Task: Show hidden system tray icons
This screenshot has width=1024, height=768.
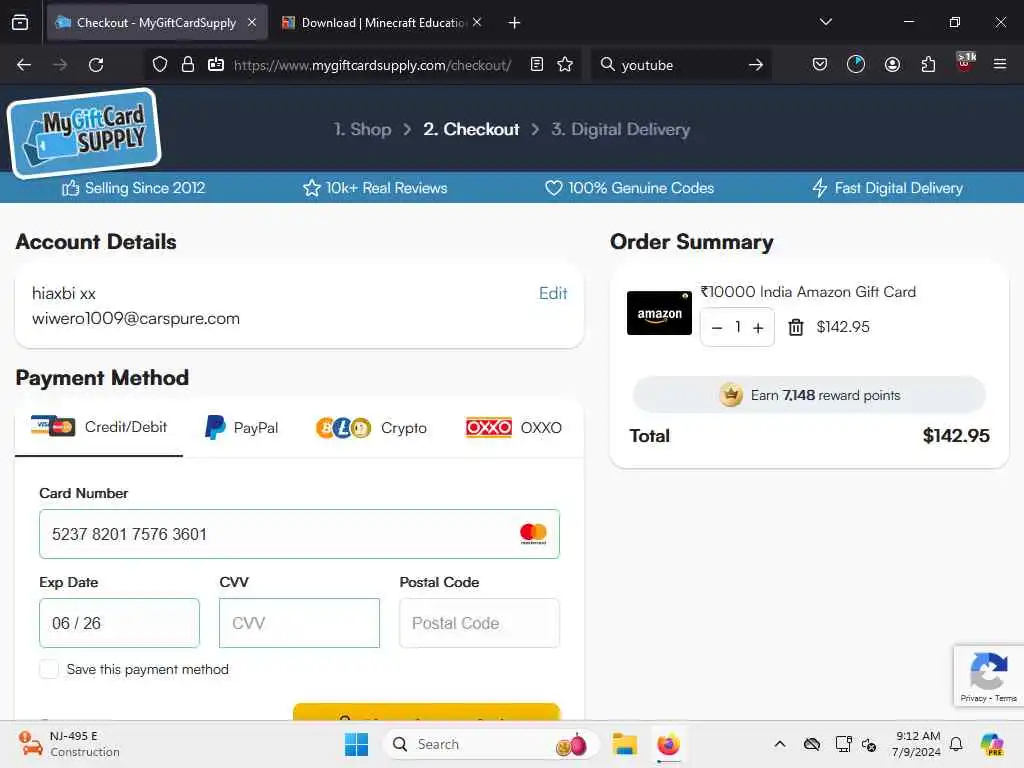Action: [x=780, y=744]
